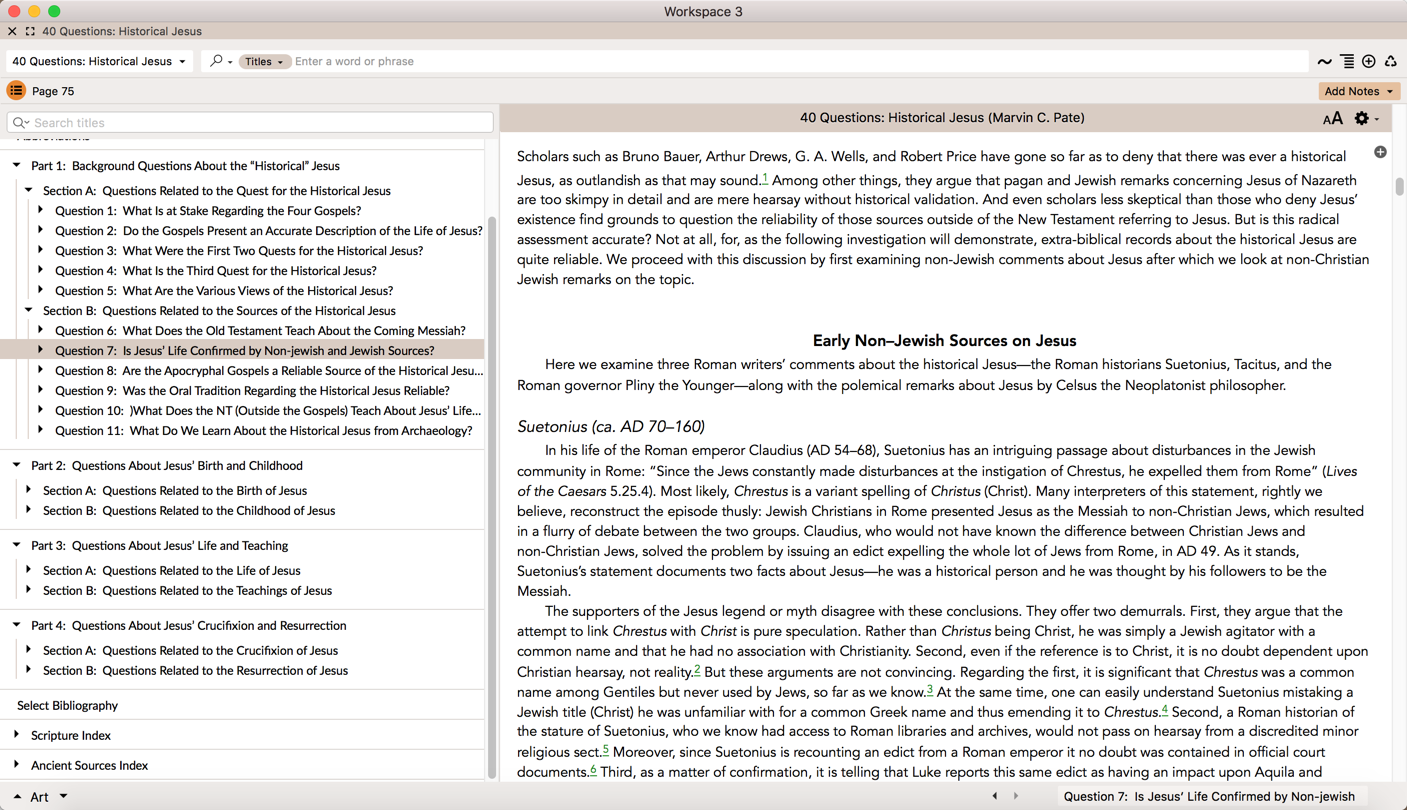Screen dimensions: 1407x810
Task: Select Section B Resurrection of Jesus
Action: 196,671
